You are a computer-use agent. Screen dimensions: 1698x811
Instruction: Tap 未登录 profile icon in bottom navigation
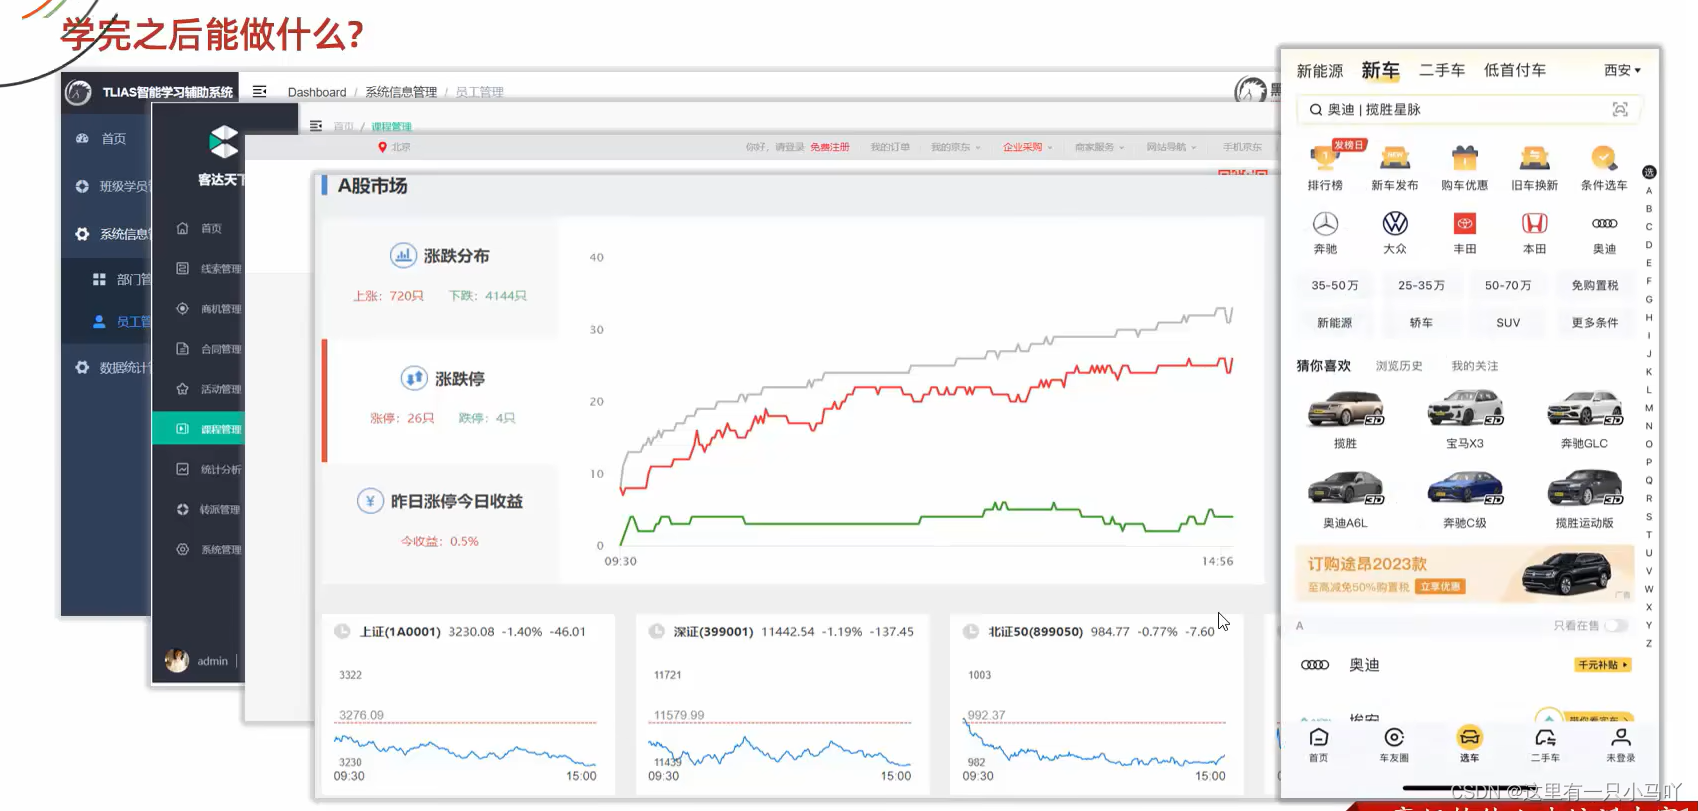tap(1621, 738)
